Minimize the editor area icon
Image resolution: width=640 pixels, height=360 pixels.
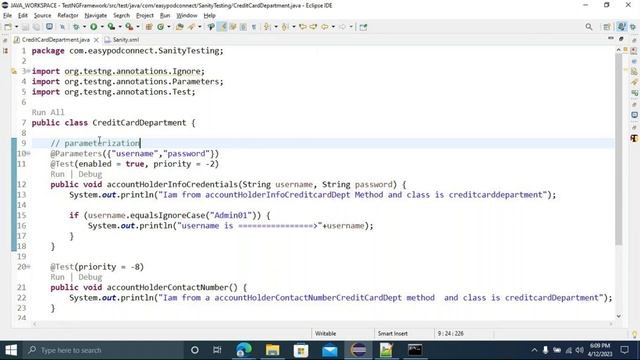611,38
